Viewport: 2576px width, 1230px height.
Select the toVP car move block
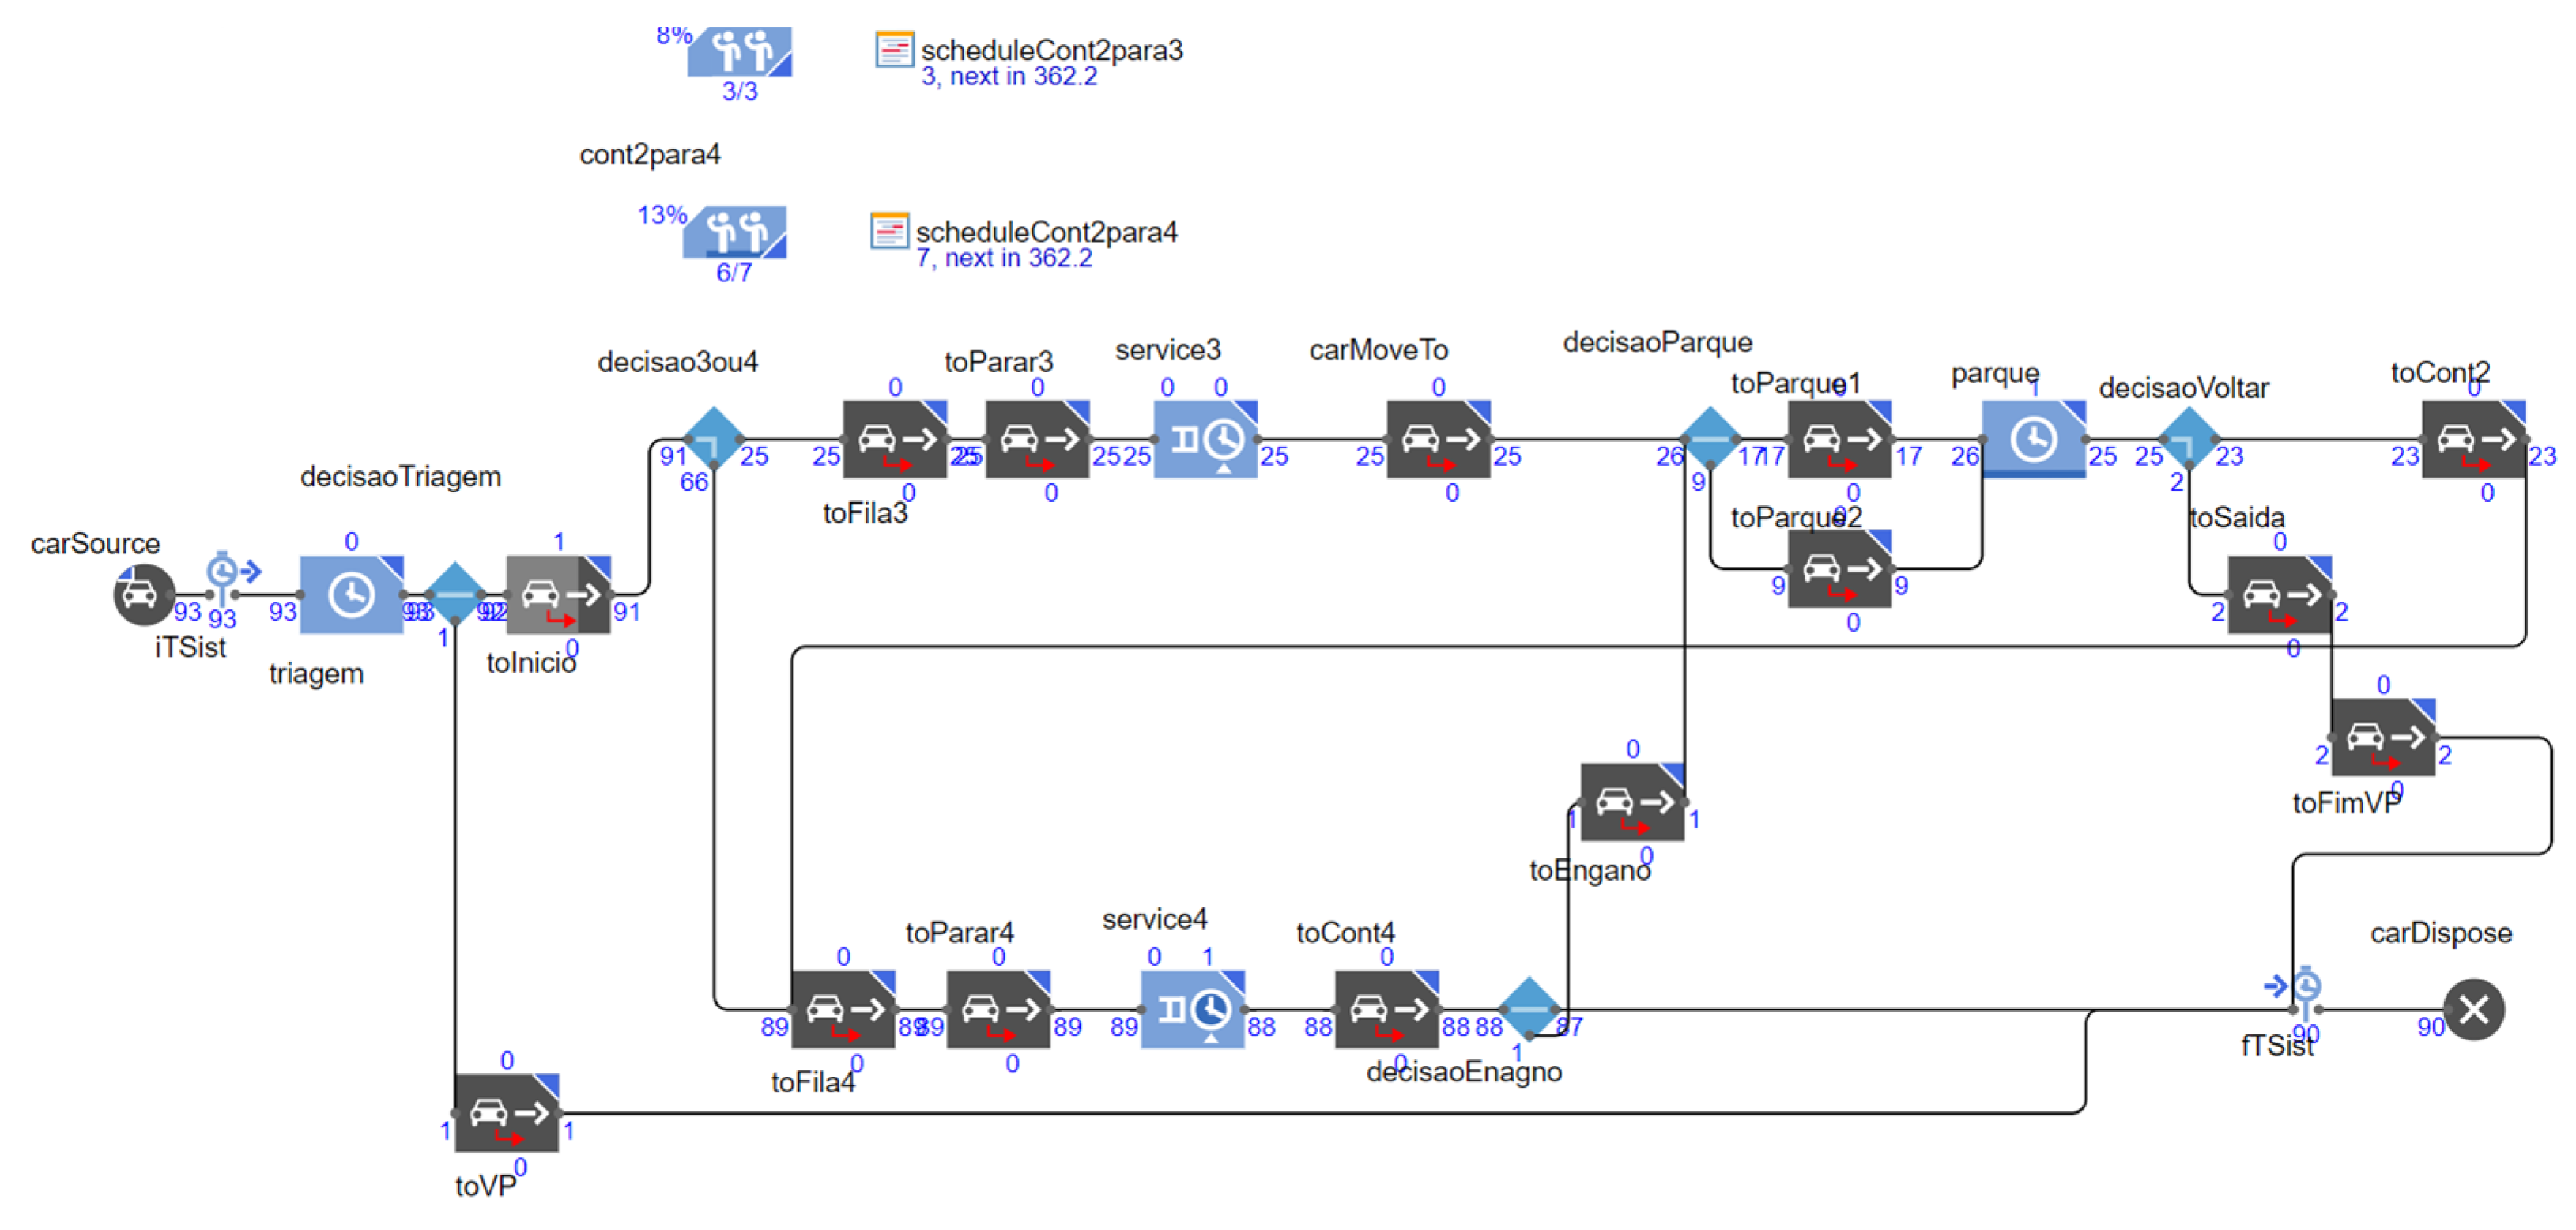coord(507,1113)
